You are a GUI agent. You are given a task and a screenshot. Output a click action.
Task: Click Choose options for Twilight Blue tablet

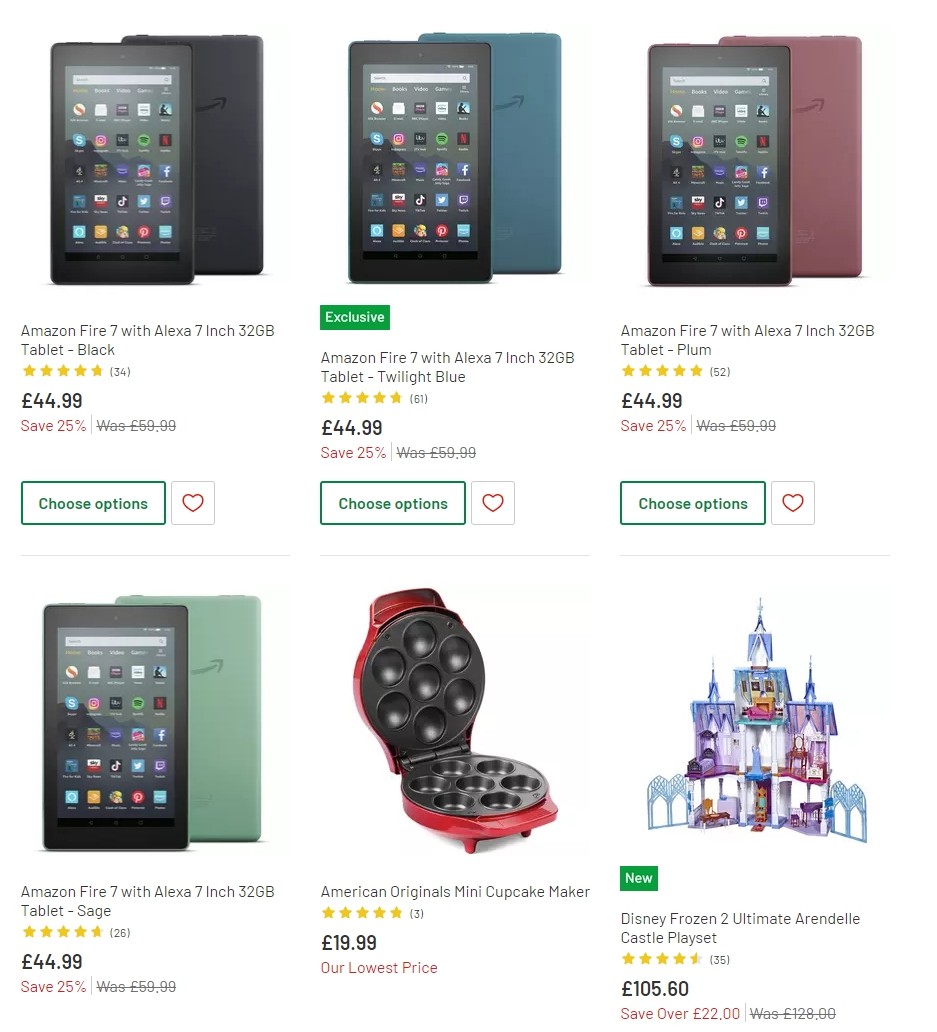392,503
